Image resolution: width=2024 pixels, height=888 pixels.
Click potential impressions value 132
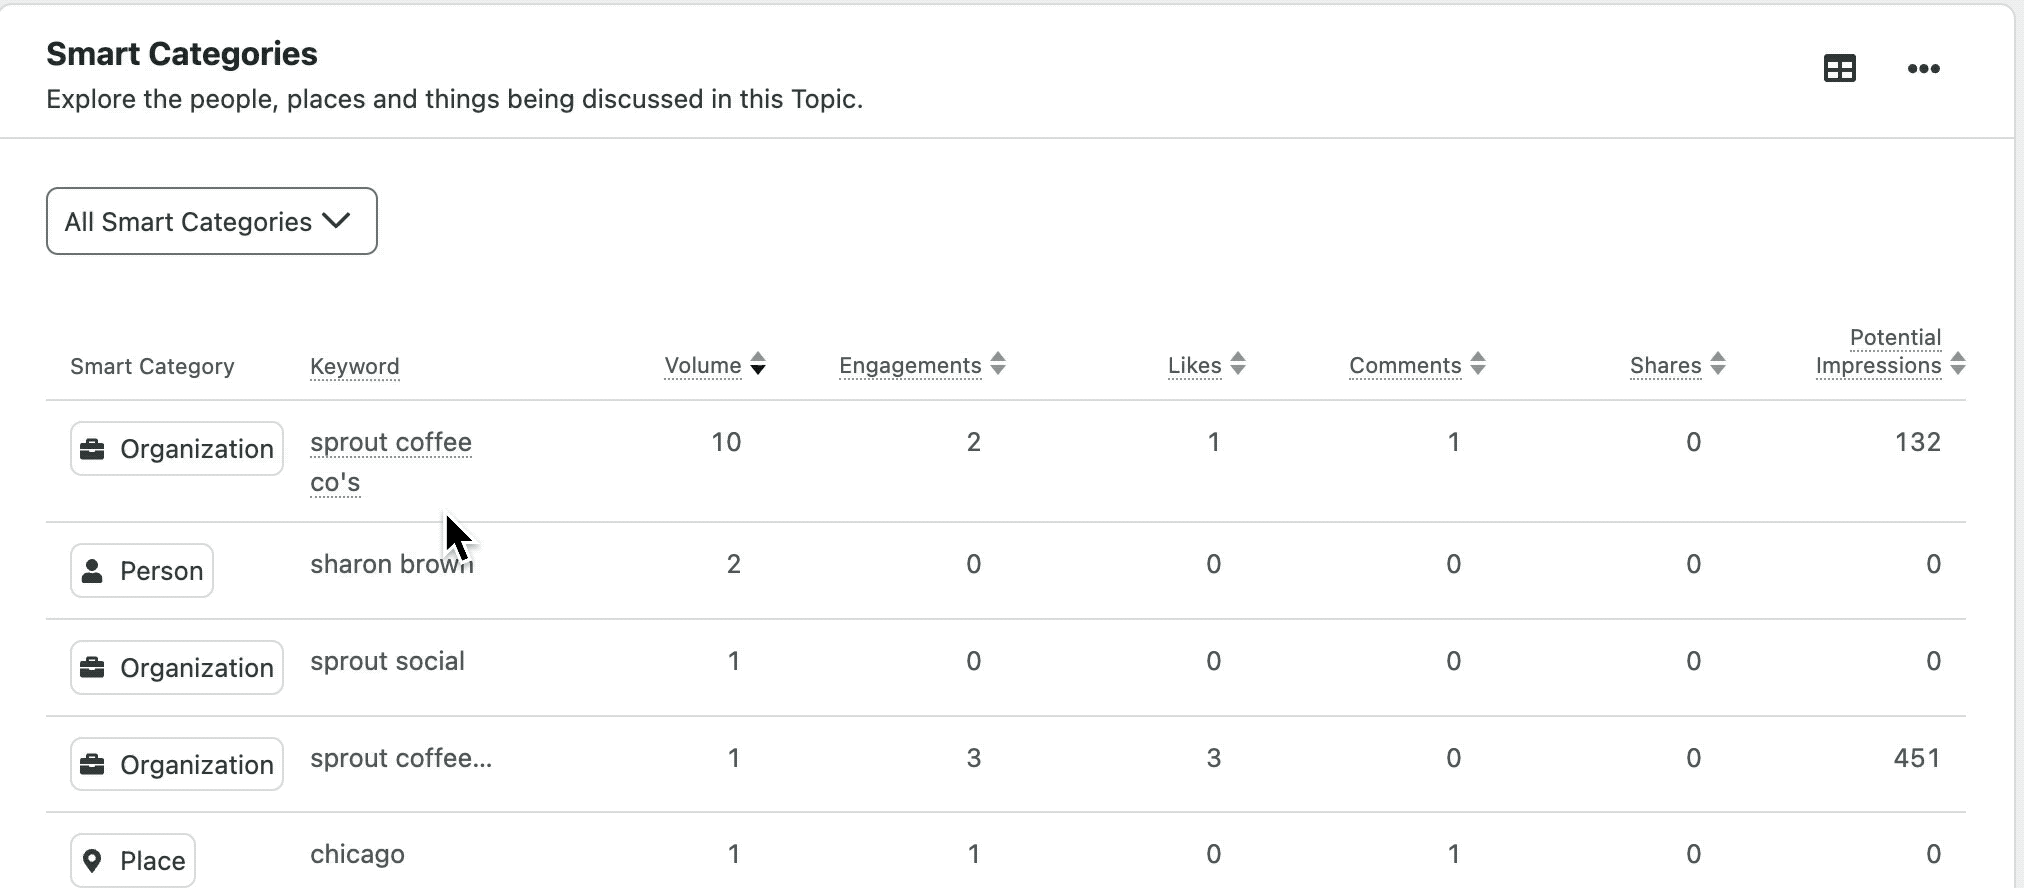click(x=1918, y=442)
